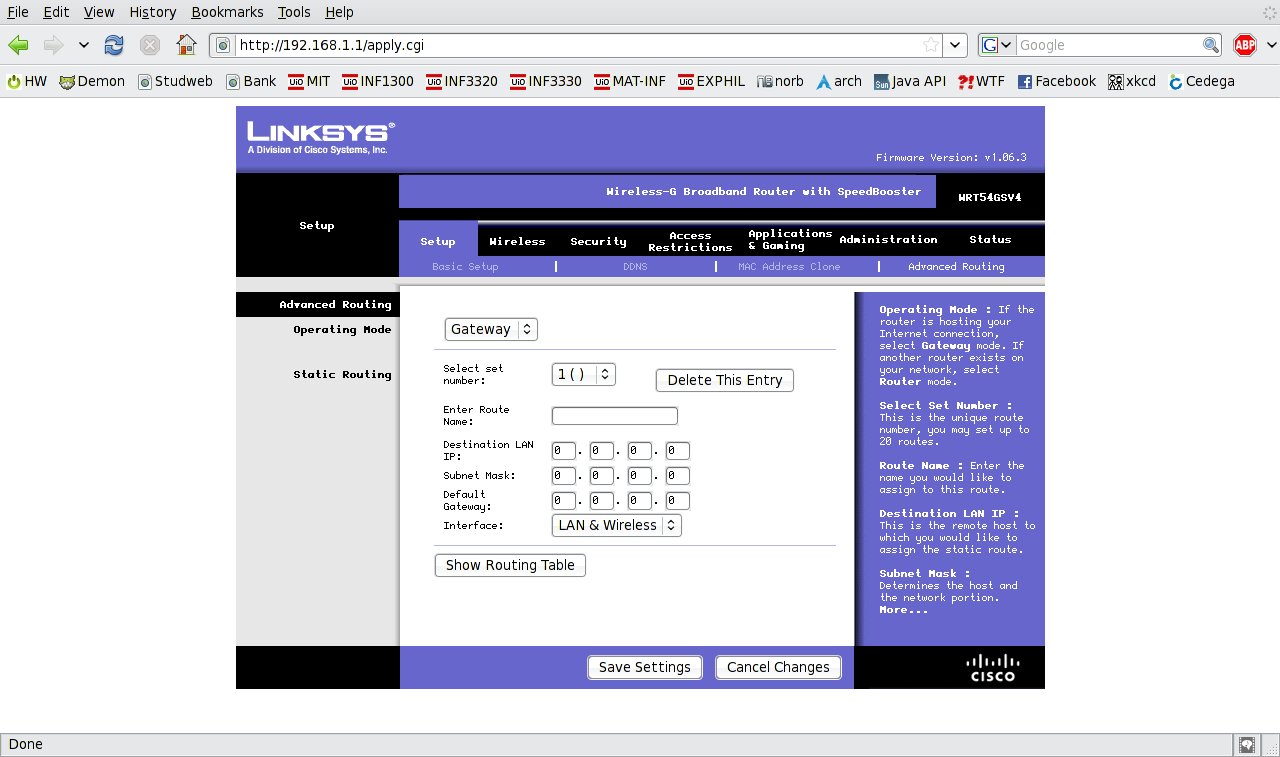1280x757 pixels.
Task: Click the Delete This Entry button
Action: 725,380
